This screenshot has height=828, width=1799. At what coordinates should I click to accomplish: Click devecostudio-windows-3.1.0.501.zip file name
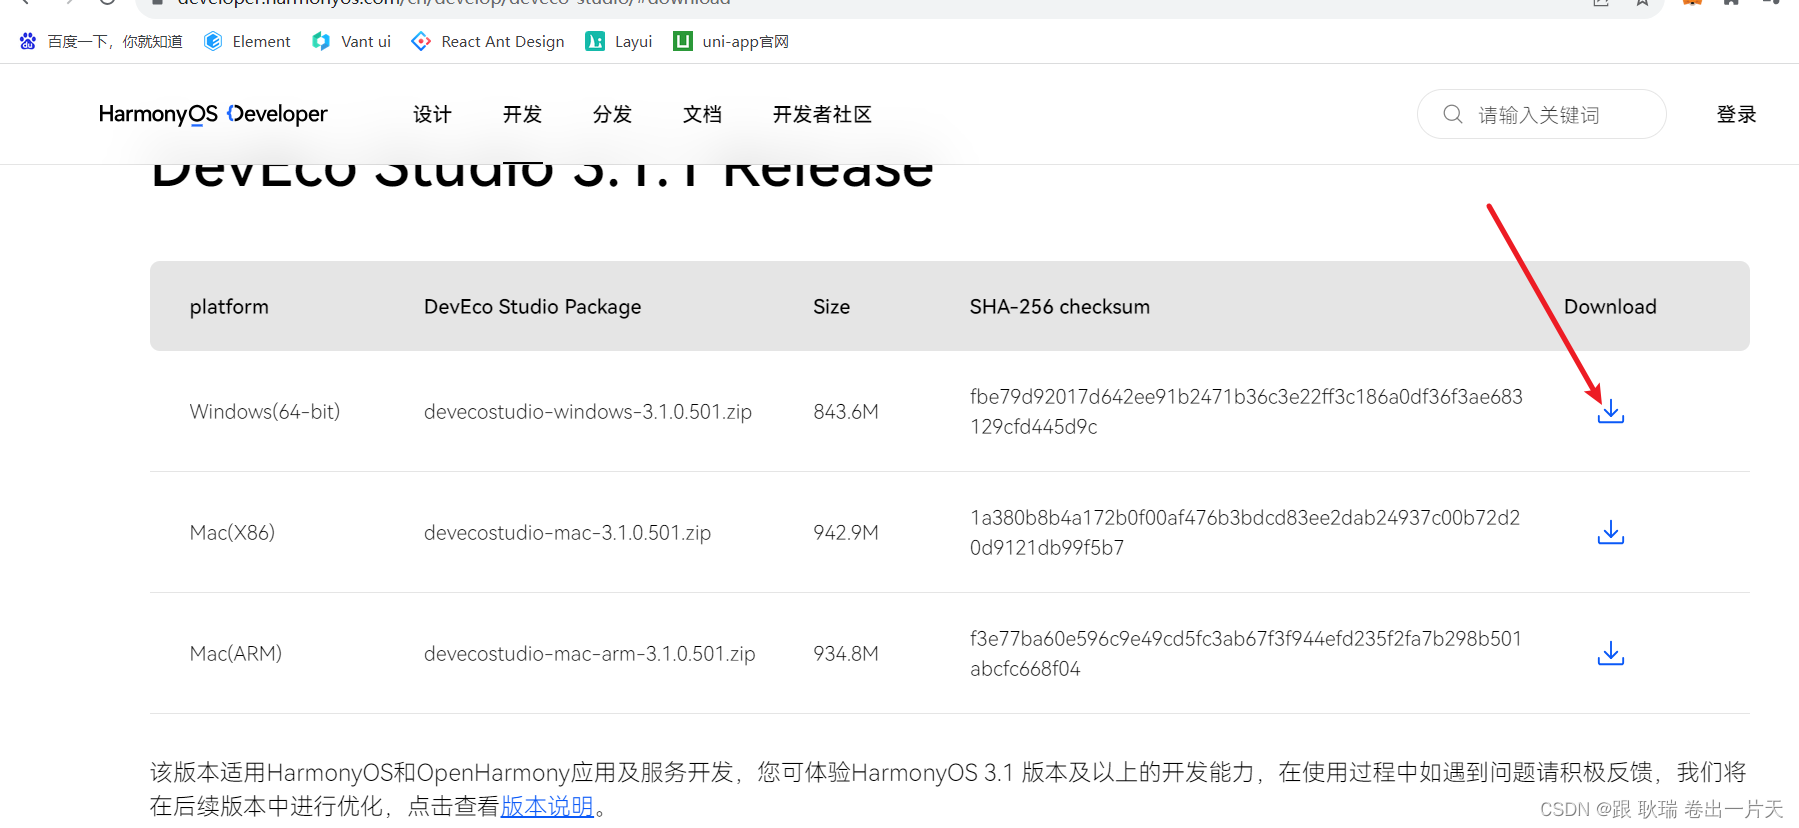[x=588, y=411]
